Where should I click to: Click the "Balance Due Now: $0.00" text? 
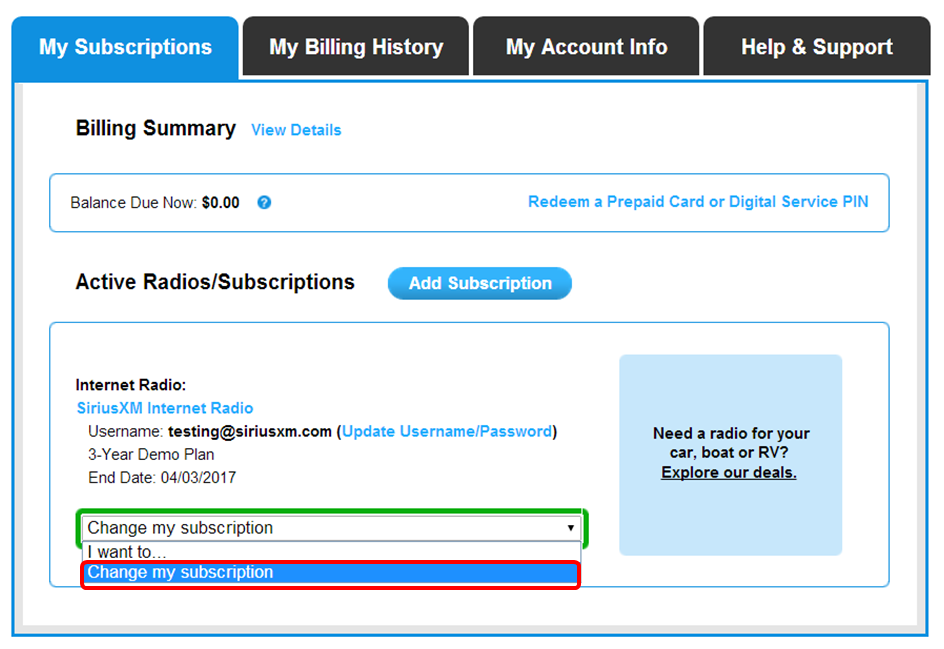click(155, 203)
